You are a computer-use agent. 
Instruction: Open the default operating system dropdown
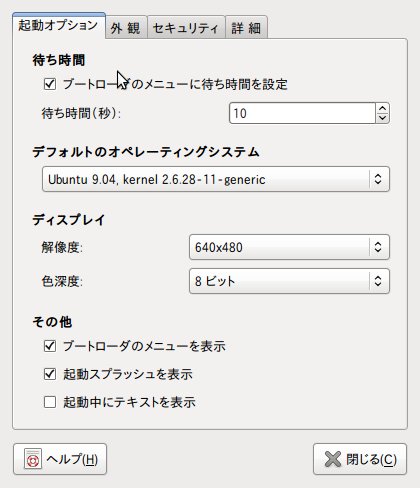pyautogui.click(x=216, y=179)
